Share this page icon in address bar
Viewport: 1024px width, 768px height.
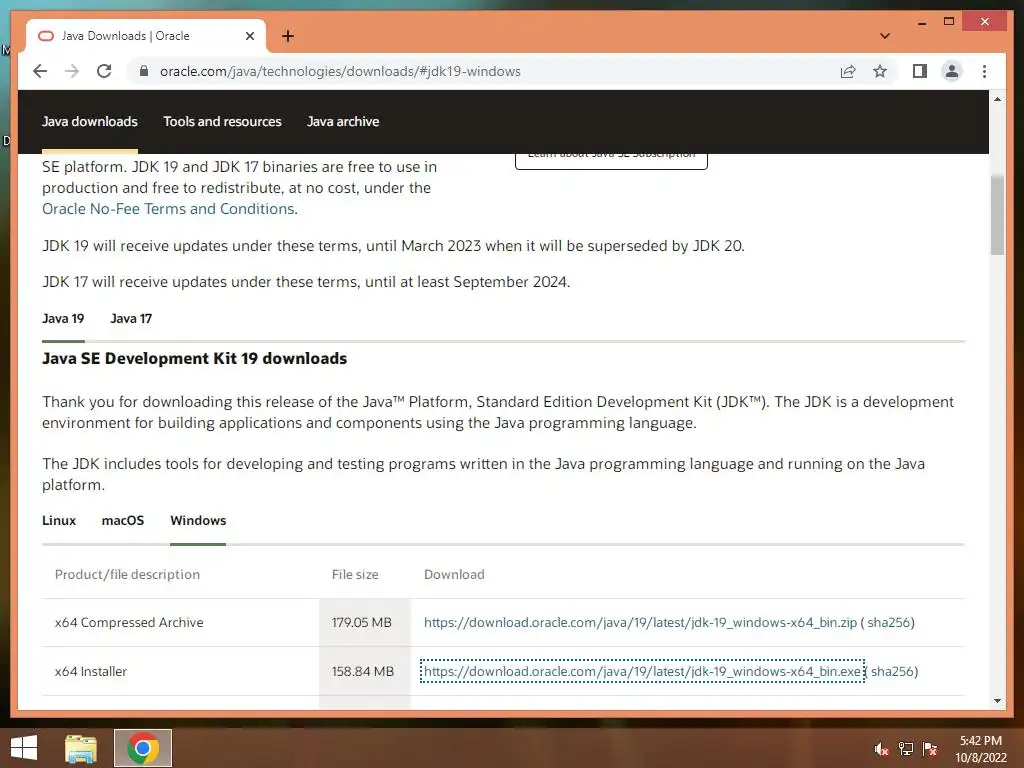848,71
